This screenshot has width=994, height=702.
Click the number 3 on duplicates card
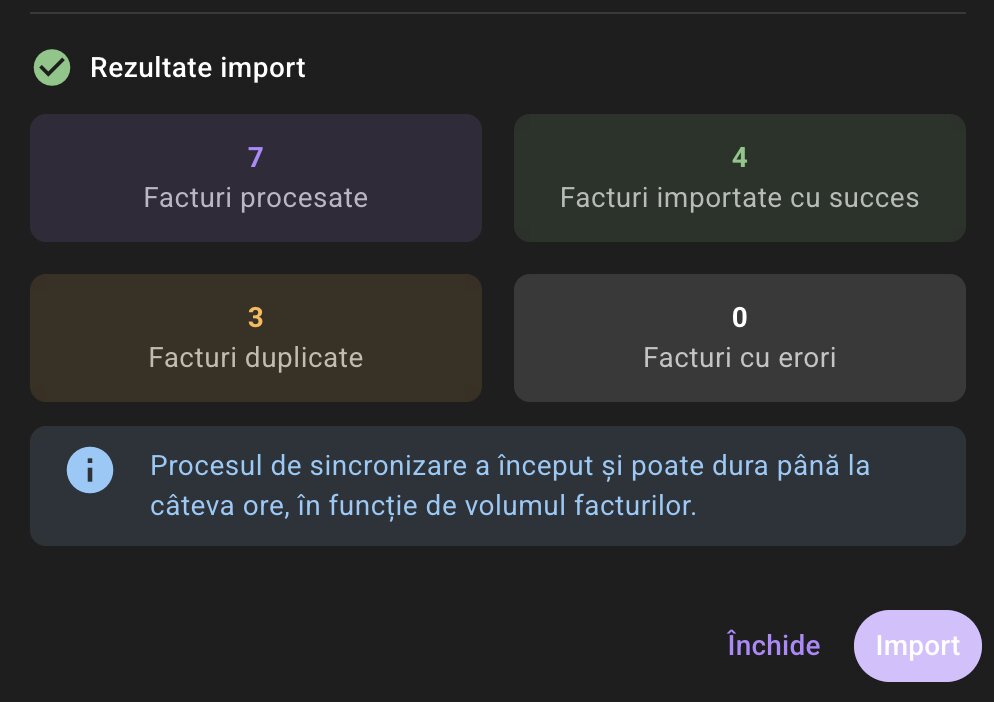(x=255, y=317)
